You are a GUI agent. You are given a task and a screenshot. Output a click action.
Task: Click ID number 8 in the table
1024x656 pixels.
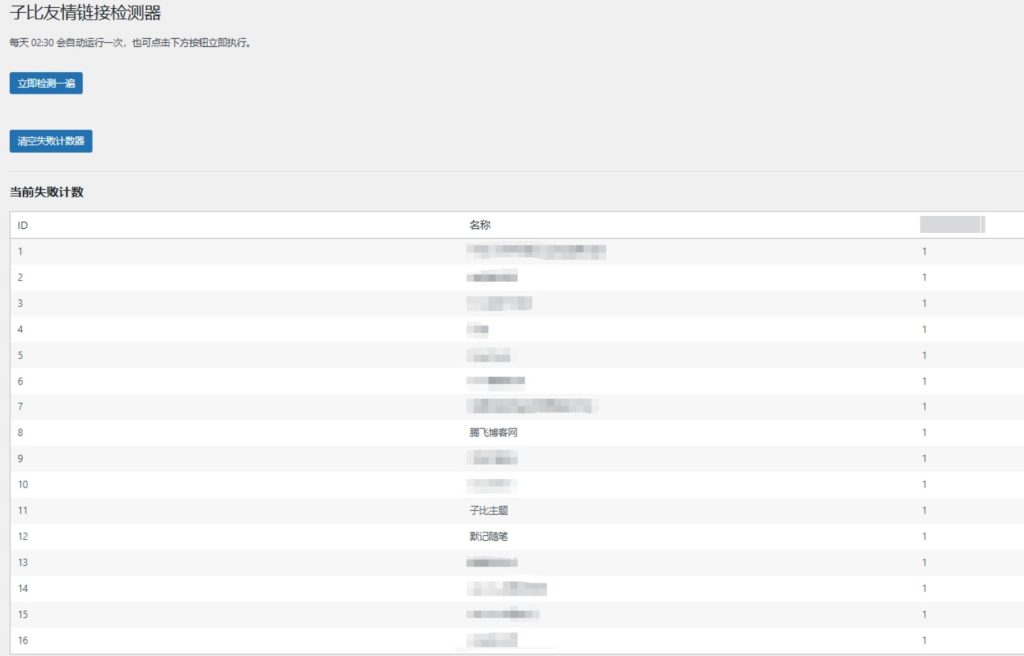tap(20, 433)
